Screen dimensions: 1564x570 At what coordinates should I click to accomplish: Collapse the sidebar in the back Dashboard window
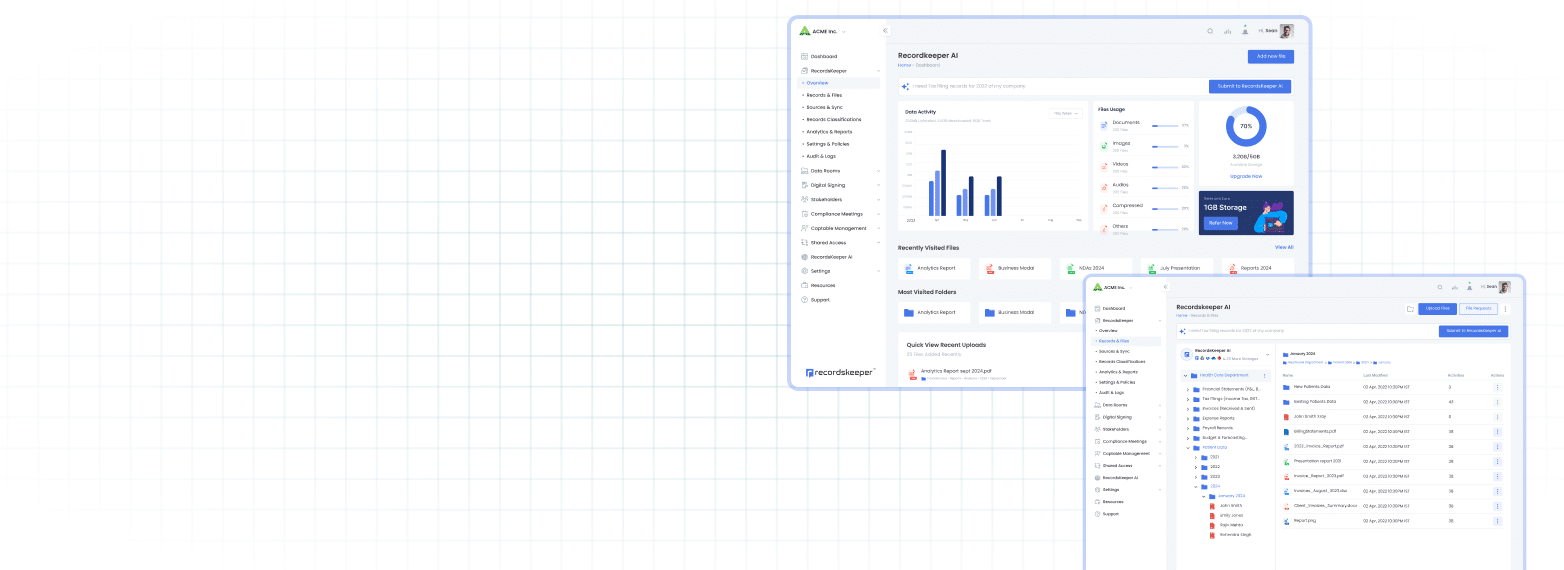coord(885,30)
